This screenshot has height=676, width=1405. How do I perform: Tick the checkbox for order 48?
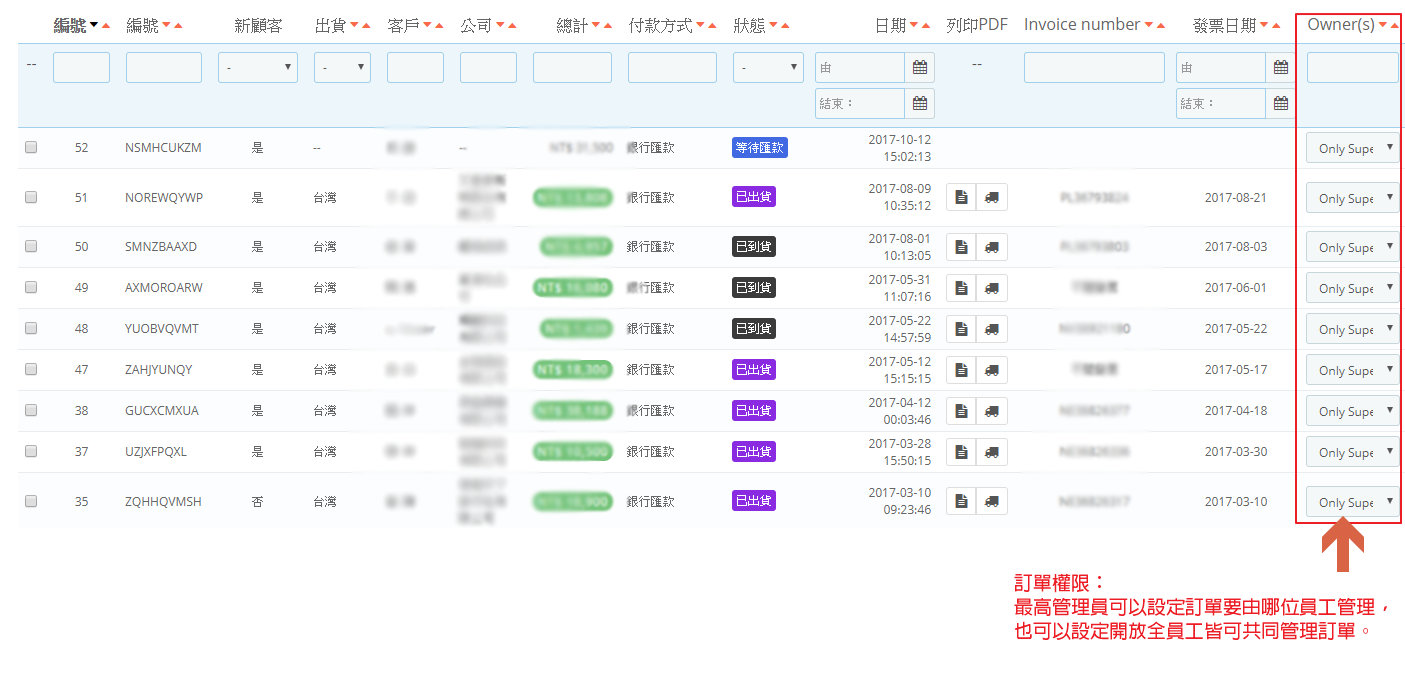point(31,328)
